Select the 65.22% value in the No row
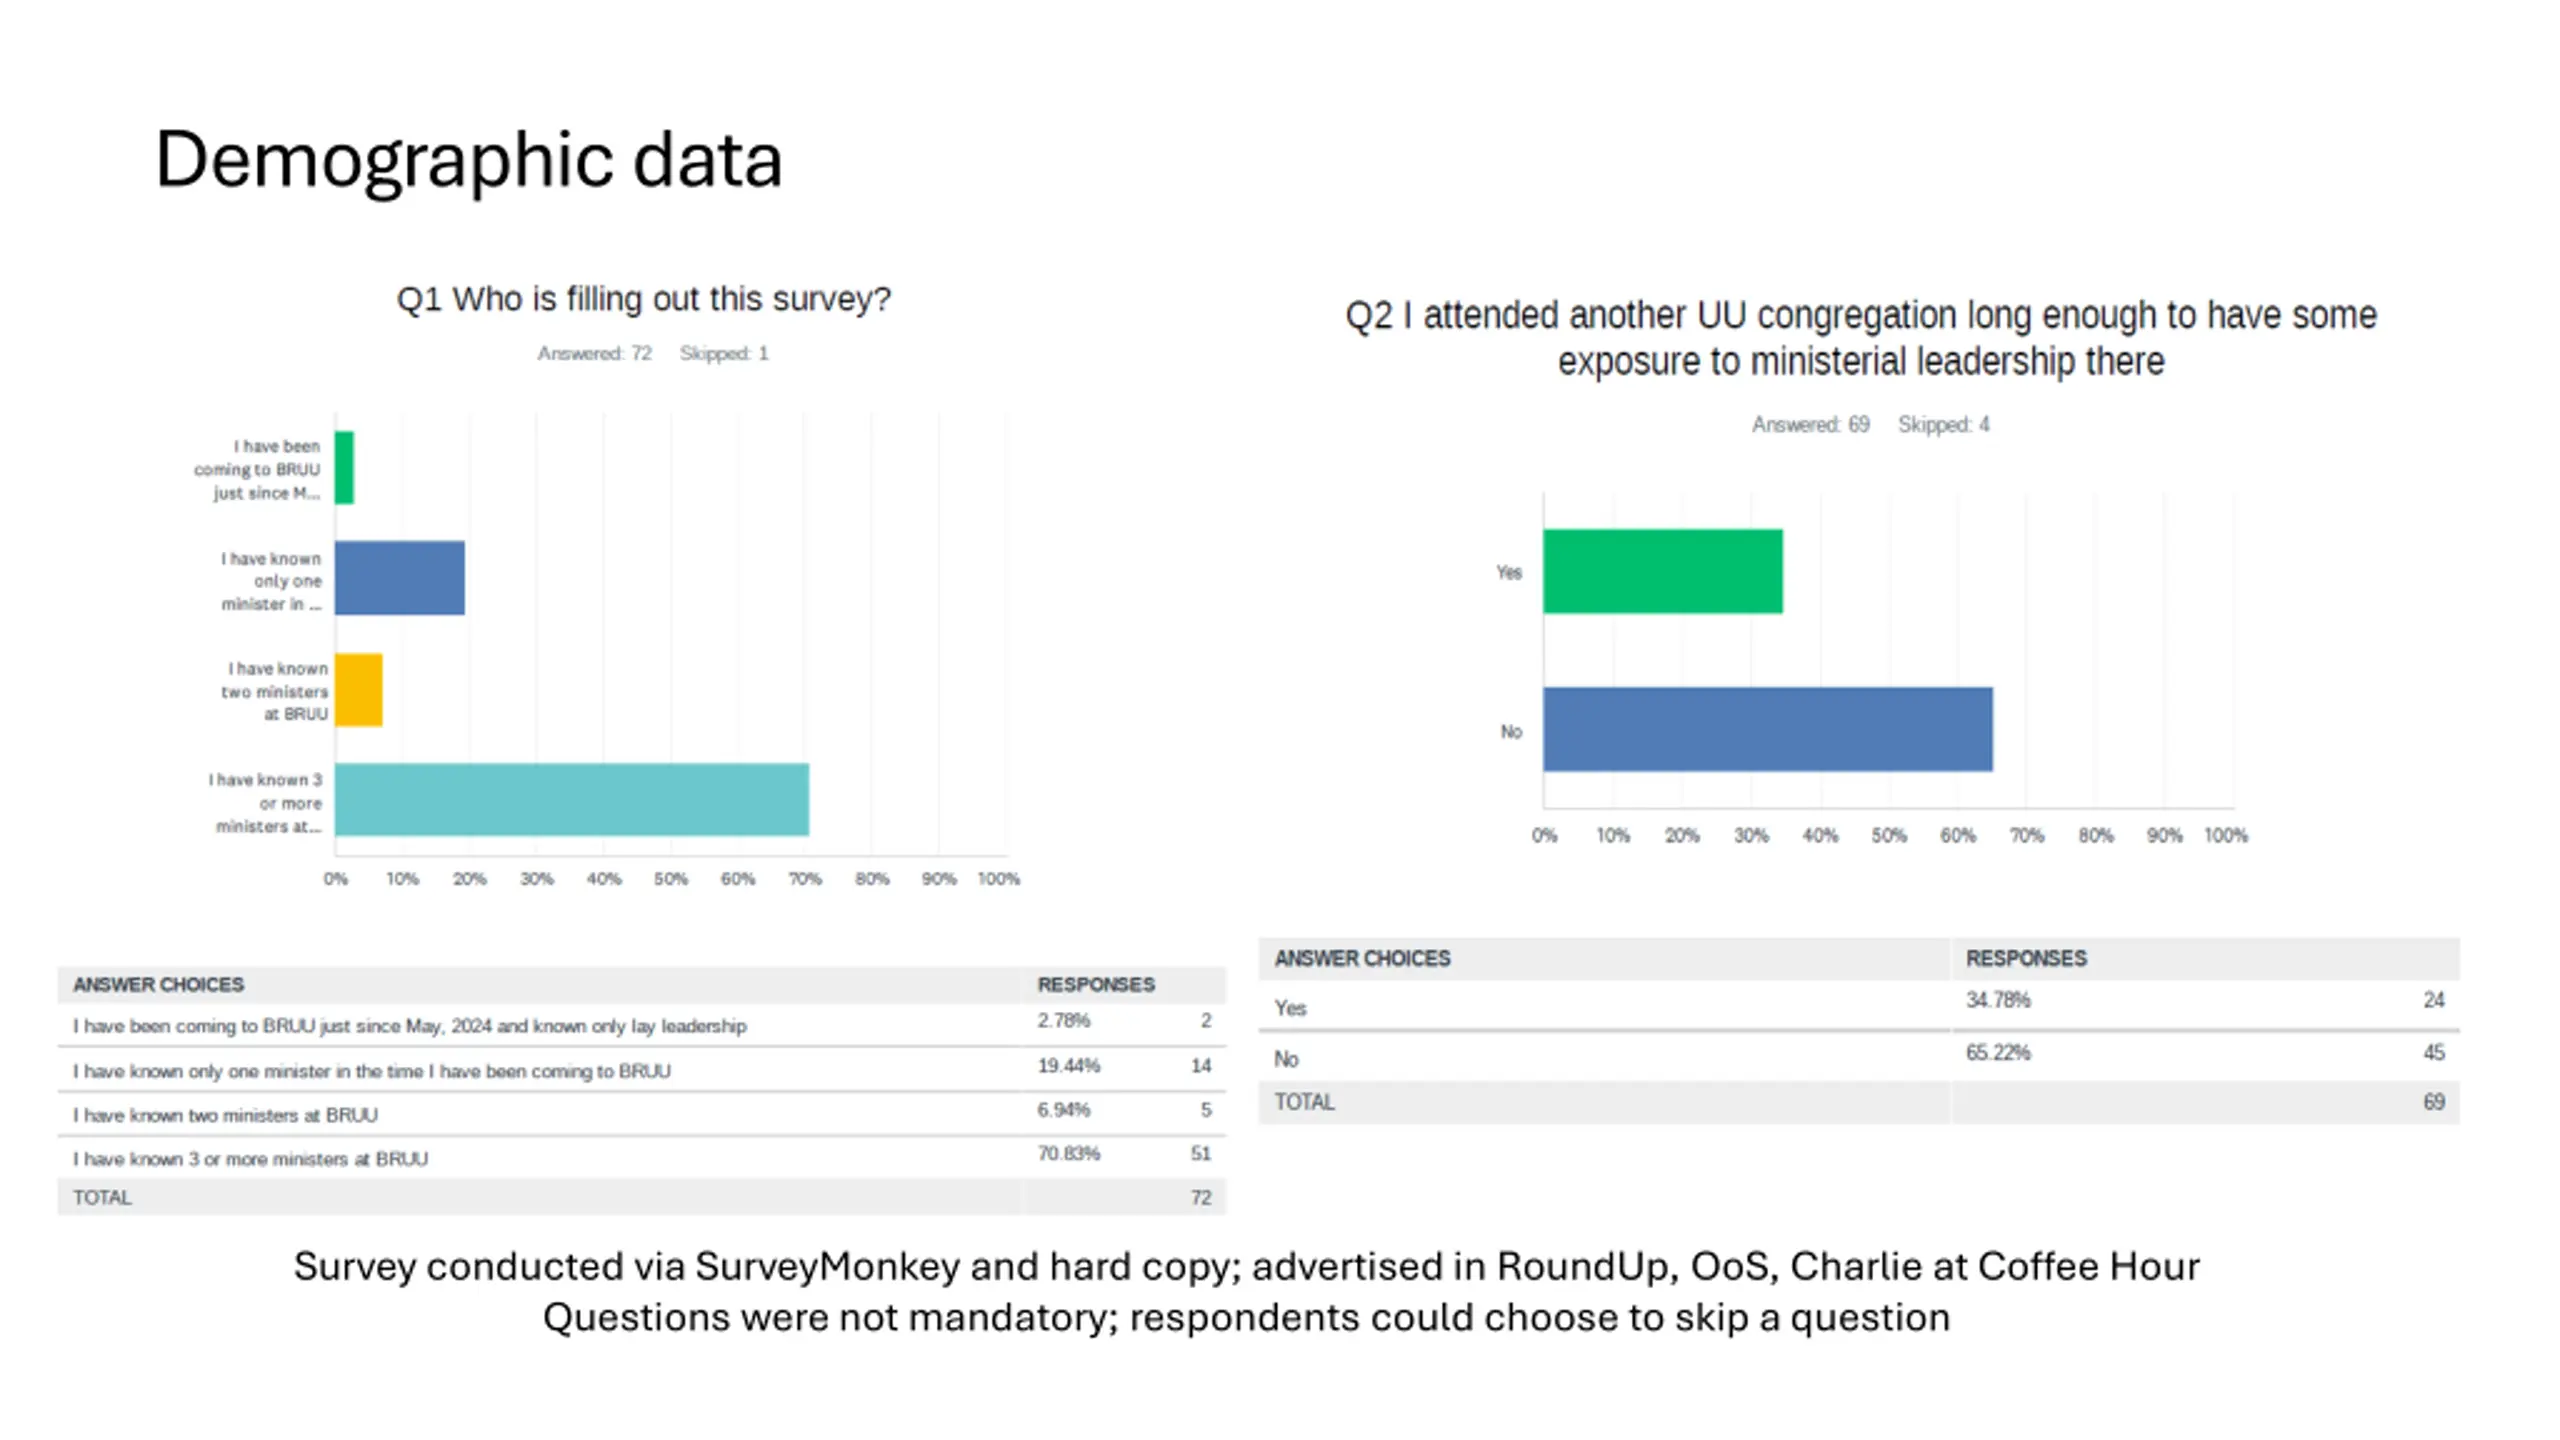 [x=1997, y=1053]
